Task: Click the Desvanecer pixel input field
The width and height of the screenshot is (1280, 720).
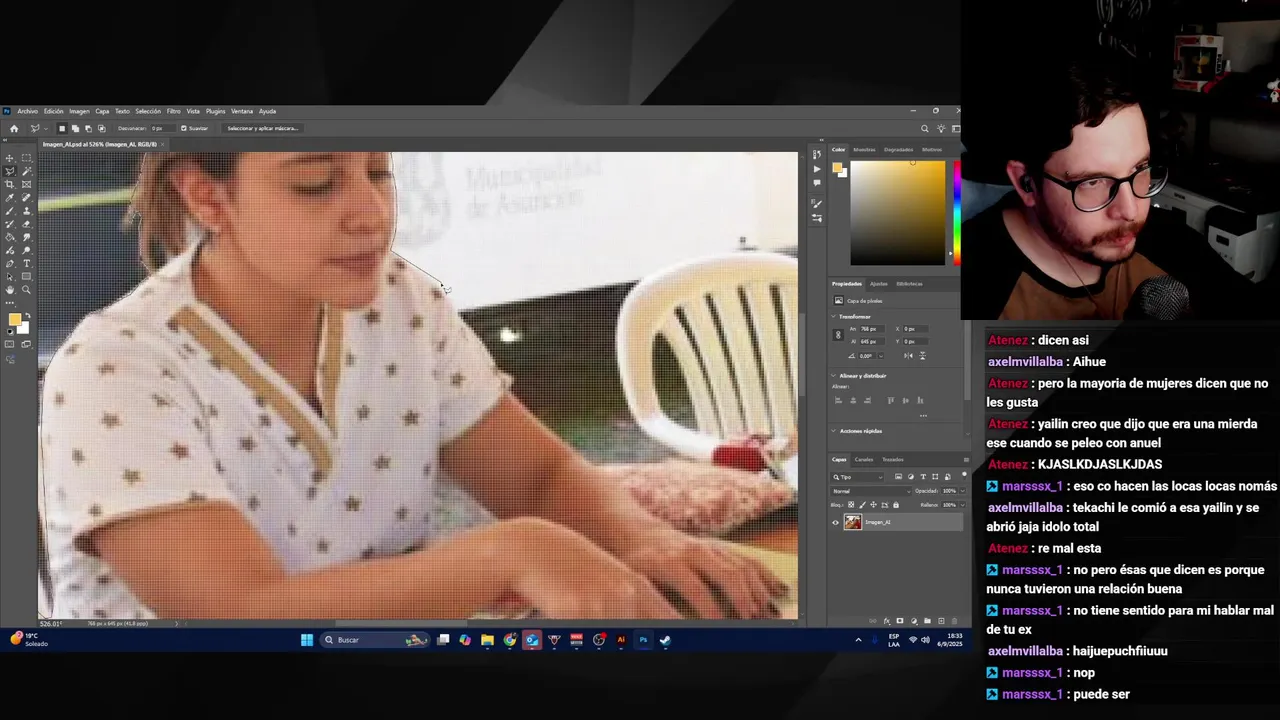Action: pos(163,128)
